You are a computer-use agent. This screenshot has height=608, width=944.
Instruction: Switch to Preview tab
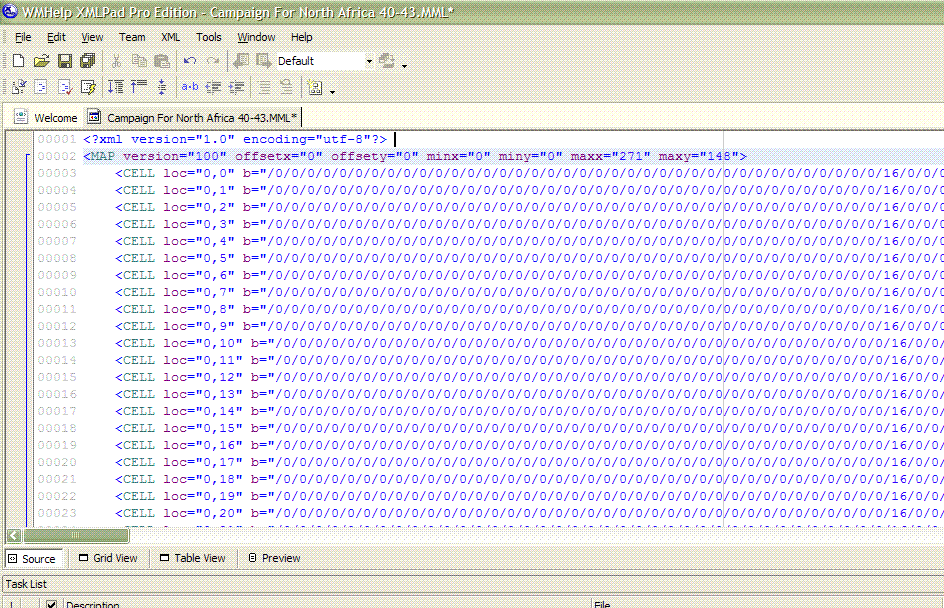click(275, 558)
